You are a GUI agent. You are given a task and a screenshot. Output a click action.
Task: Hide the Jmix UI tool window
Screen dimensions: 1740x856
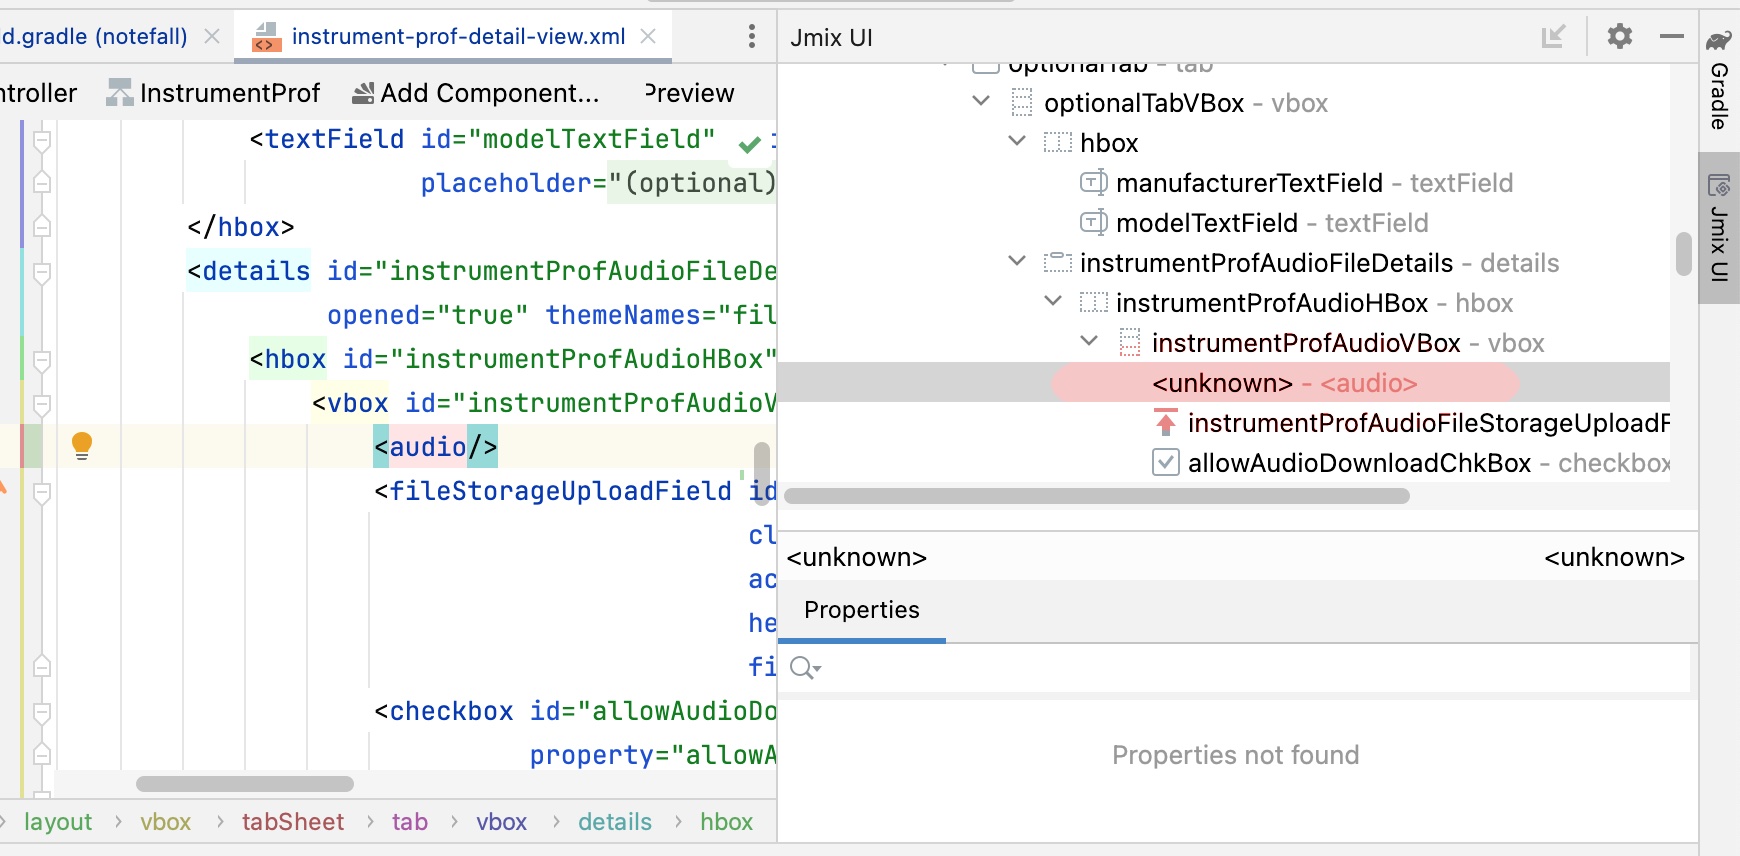[x=1672, y=37]
